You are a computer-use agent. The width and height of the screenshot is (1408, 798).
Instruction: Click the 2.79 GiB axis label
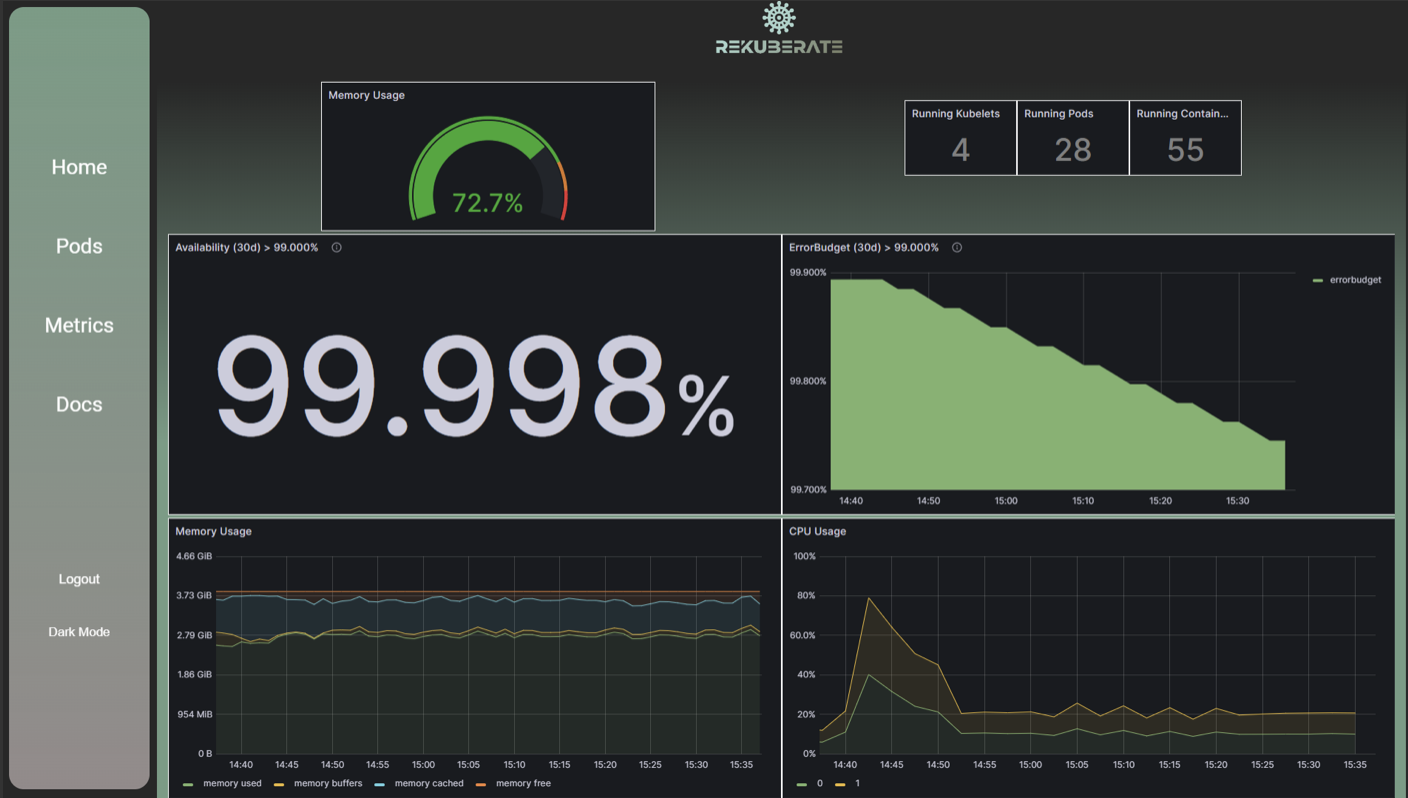(194, 635)
